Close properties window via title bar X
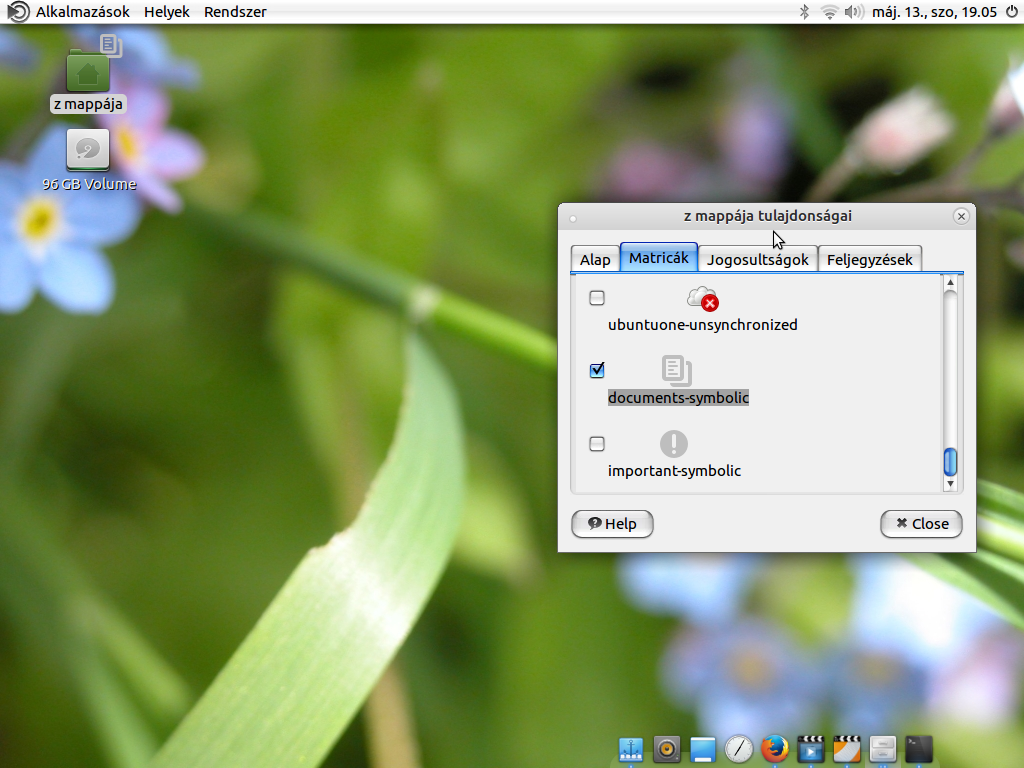 coord(961,216)
